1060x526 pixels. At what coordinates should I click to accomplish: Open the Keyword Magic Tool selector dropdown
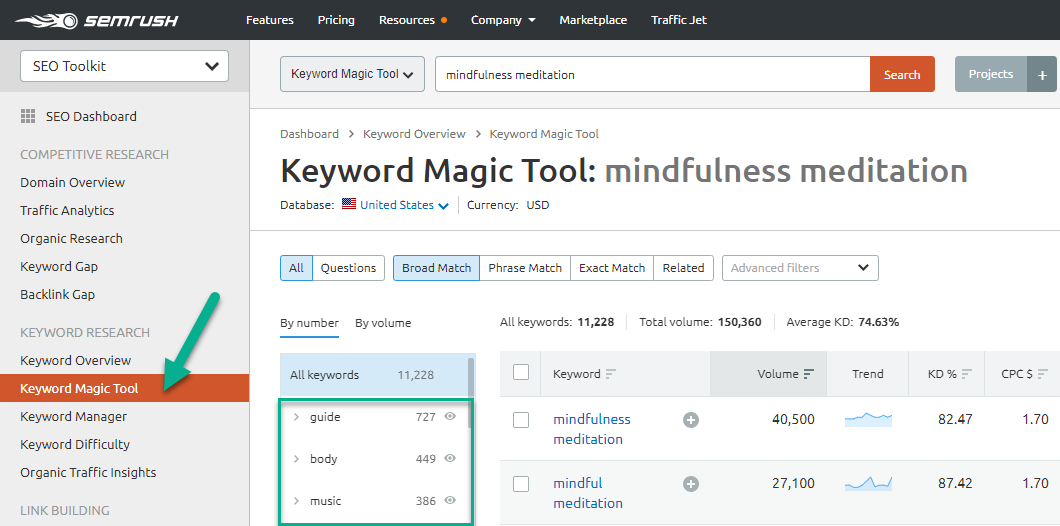click(352, 74)
